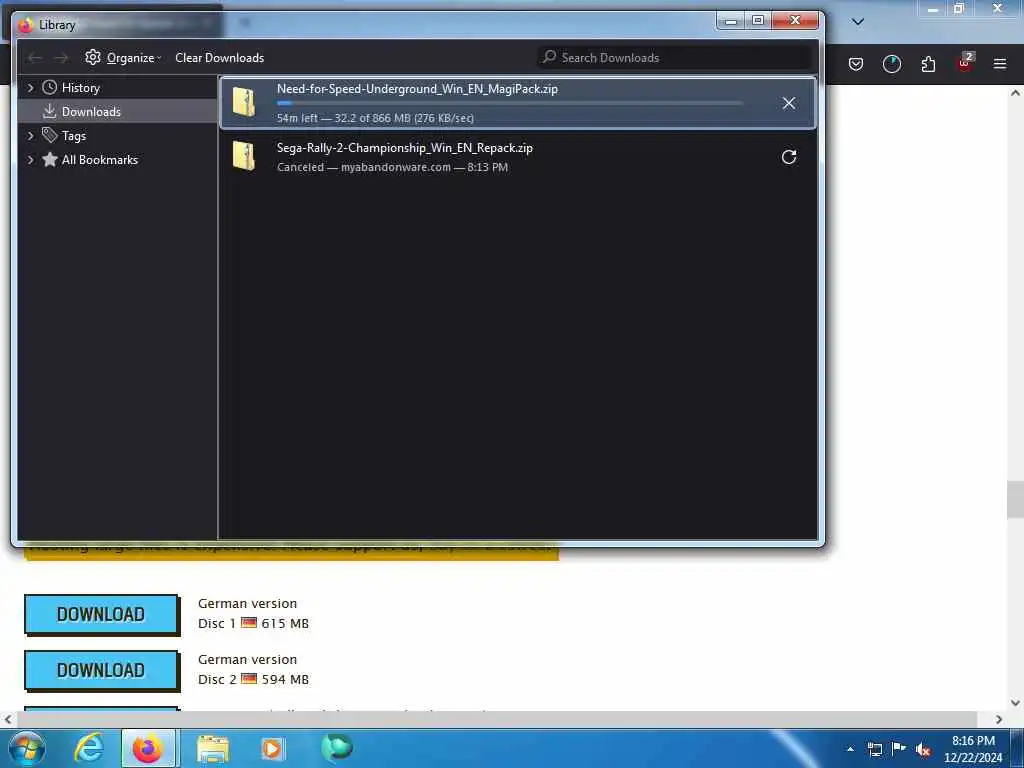Minimize the Library window
Image resolution: width=1024 pixels, height=768 pixels.
coord(731,21)
